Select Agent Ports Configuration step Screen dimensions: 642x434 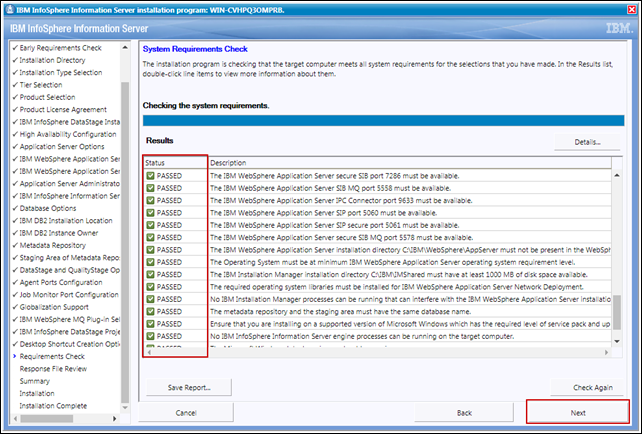(x=61, y=282)
